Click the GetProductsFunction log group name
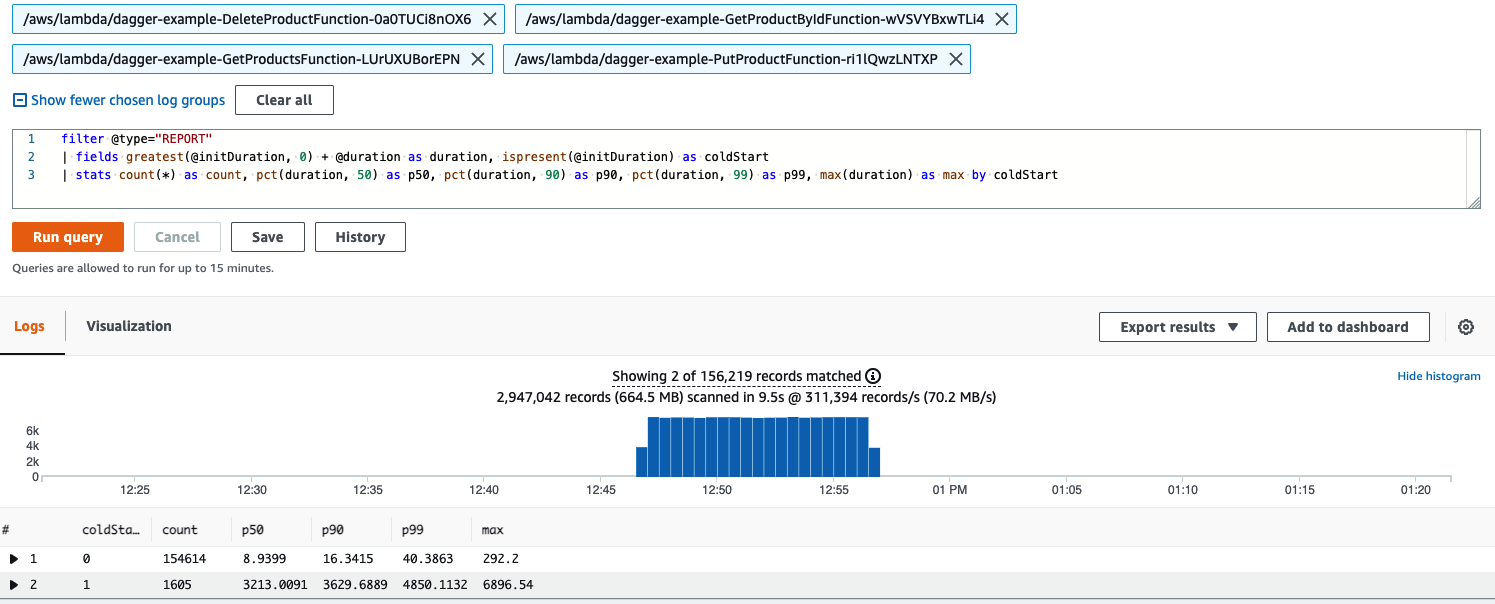This screenshot has height=604, width=1495. click(x=241, y=59)
